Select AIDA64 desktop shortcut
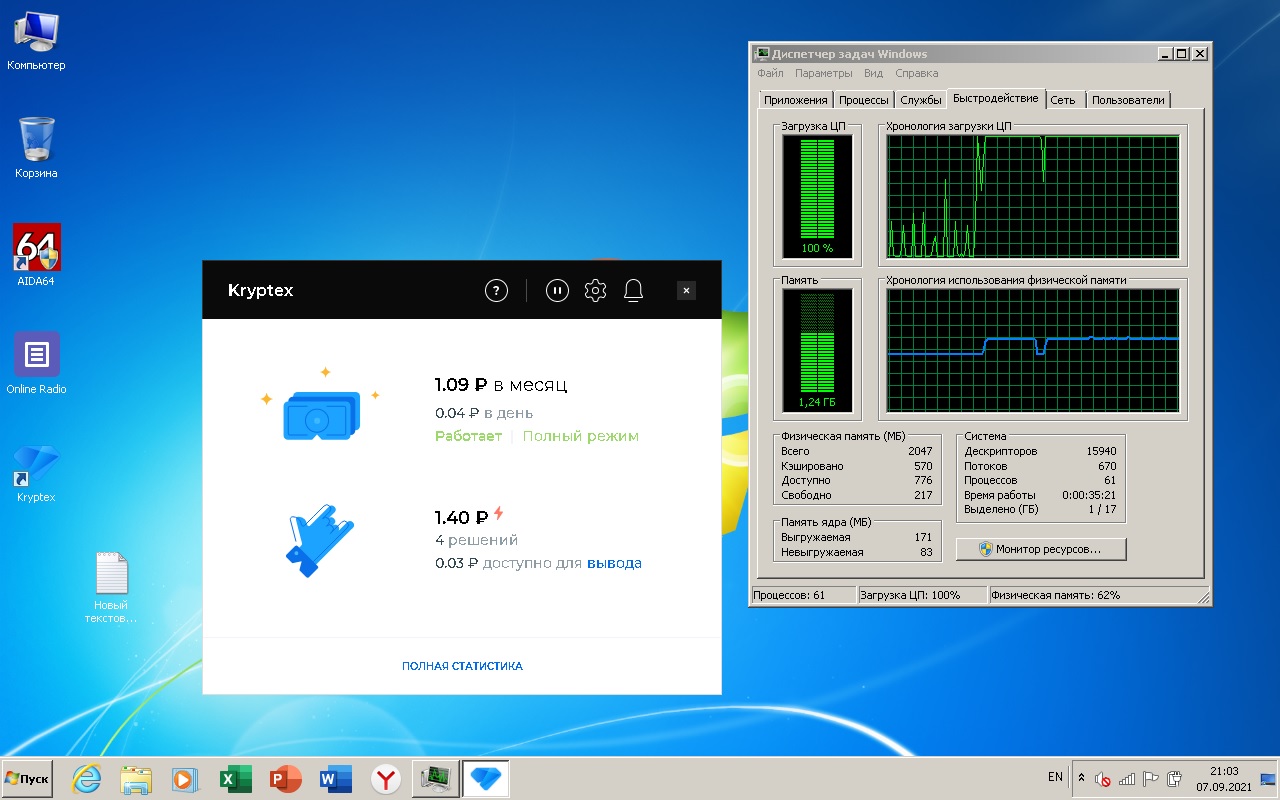 tap(36, 255)
